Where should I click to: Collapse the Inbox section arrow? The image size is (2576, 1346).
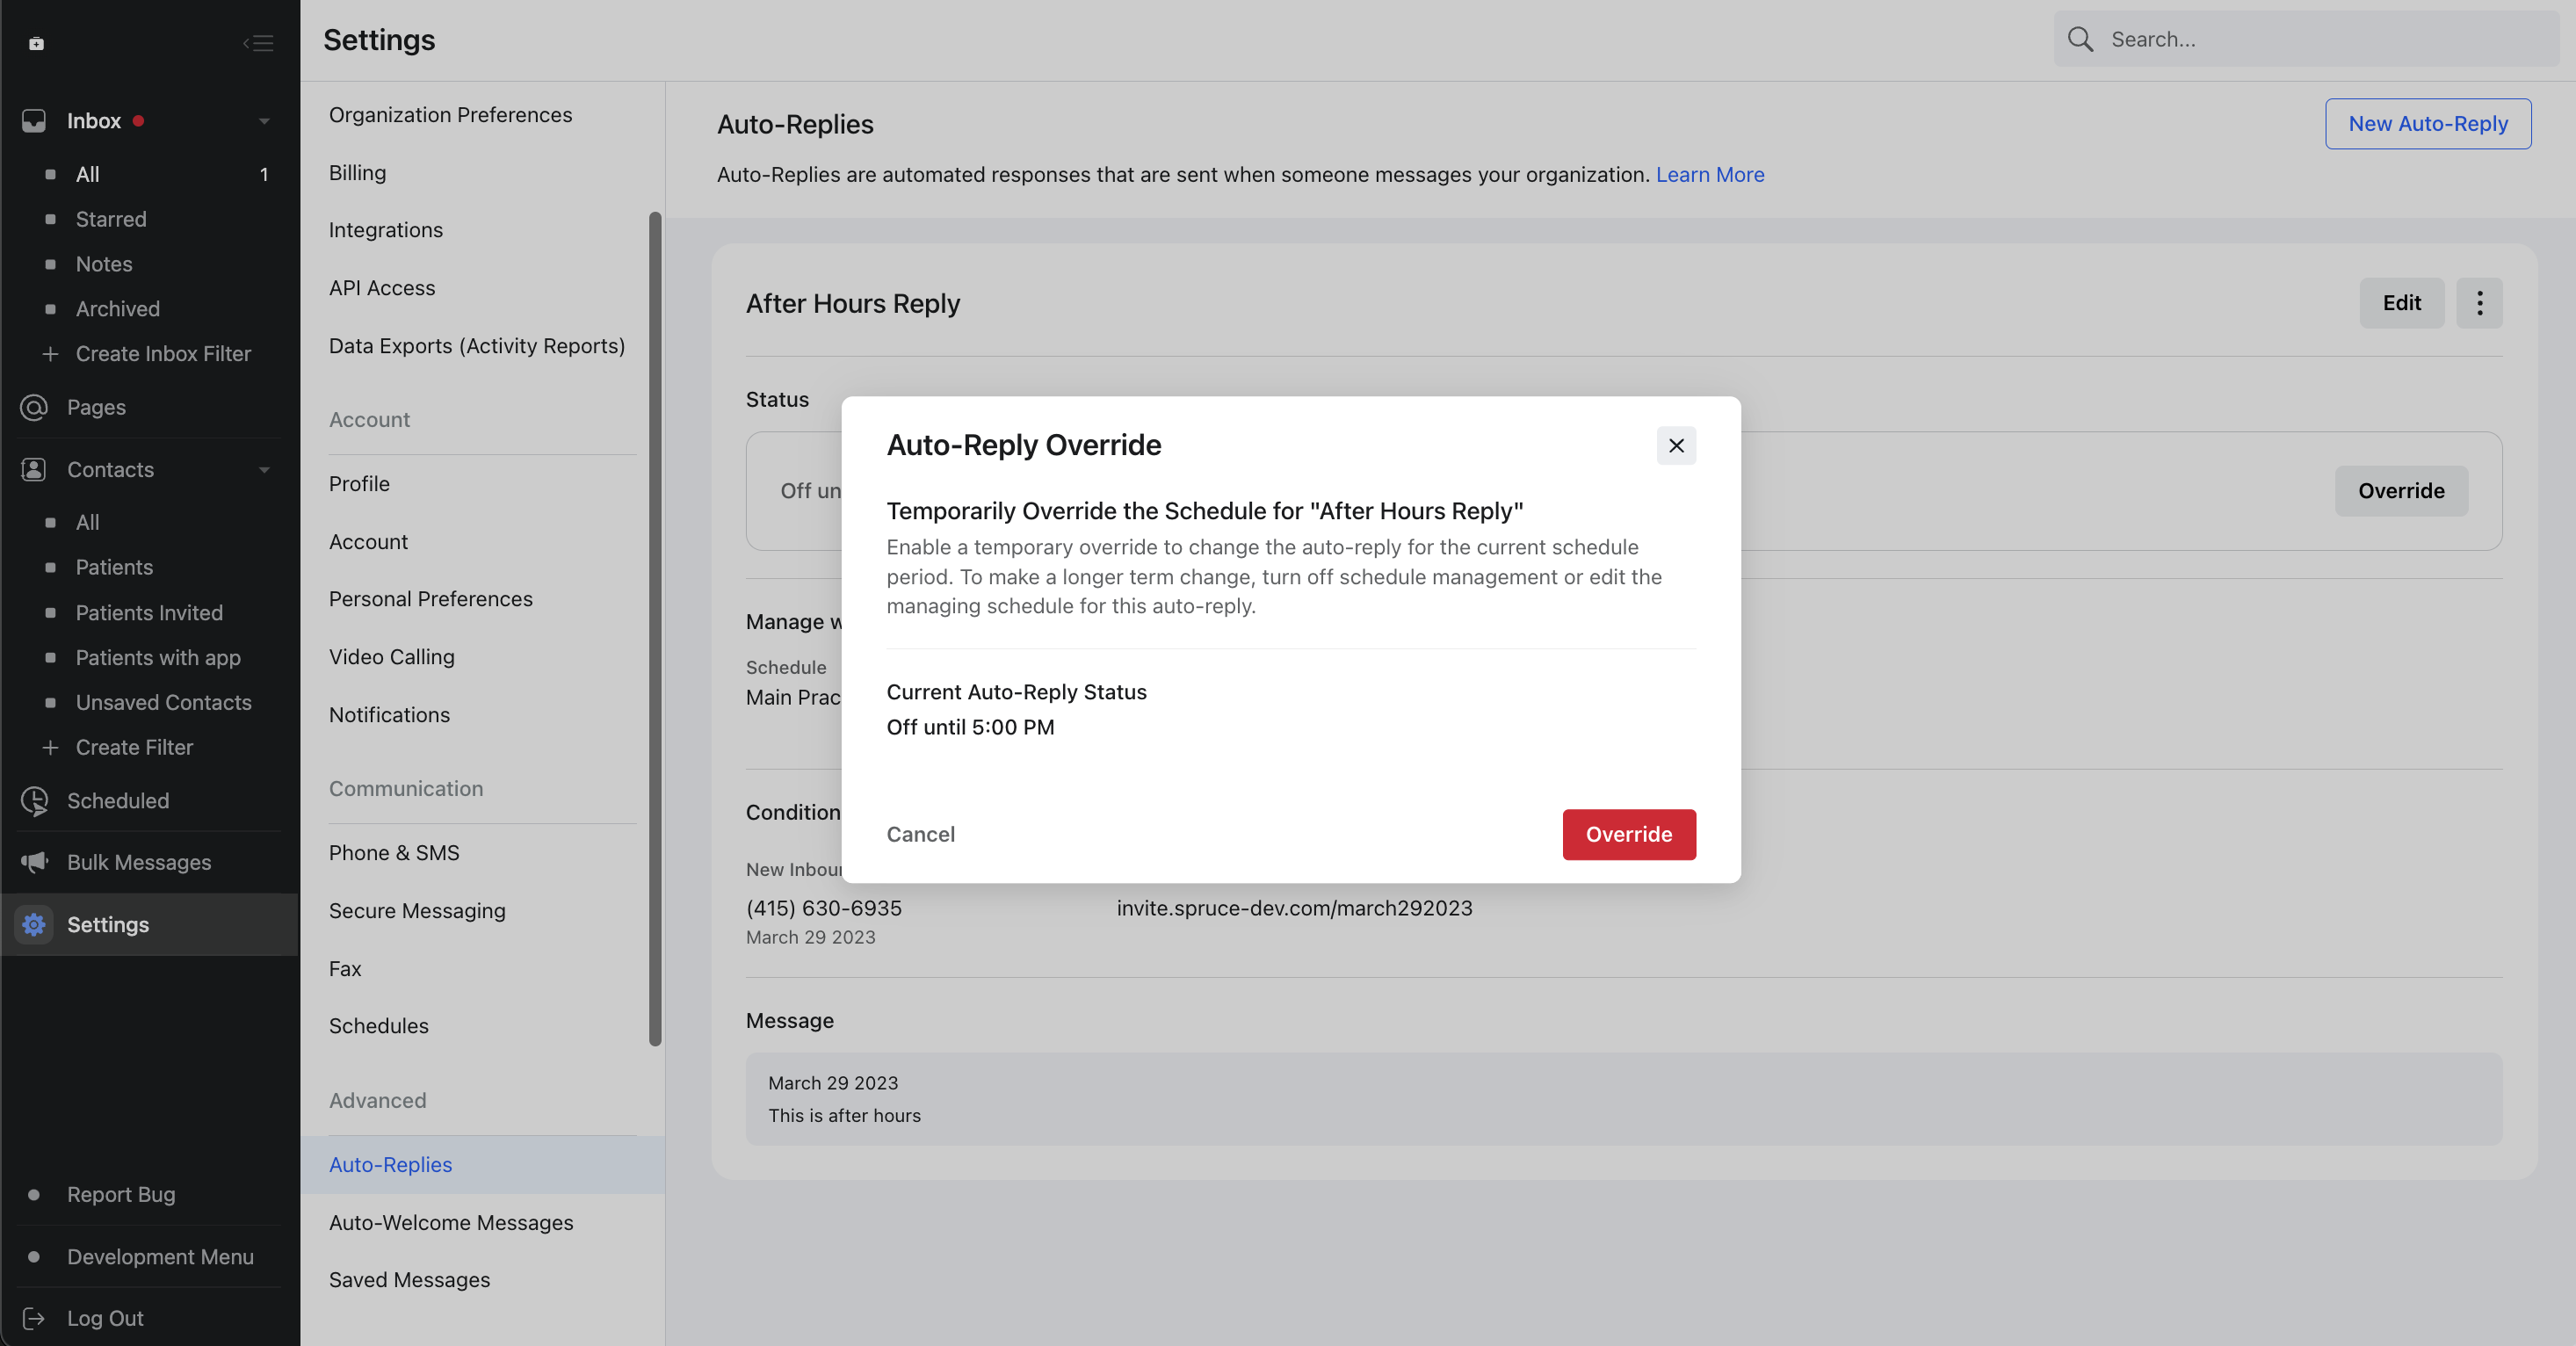pyautogui.click(x=264, y=121)
